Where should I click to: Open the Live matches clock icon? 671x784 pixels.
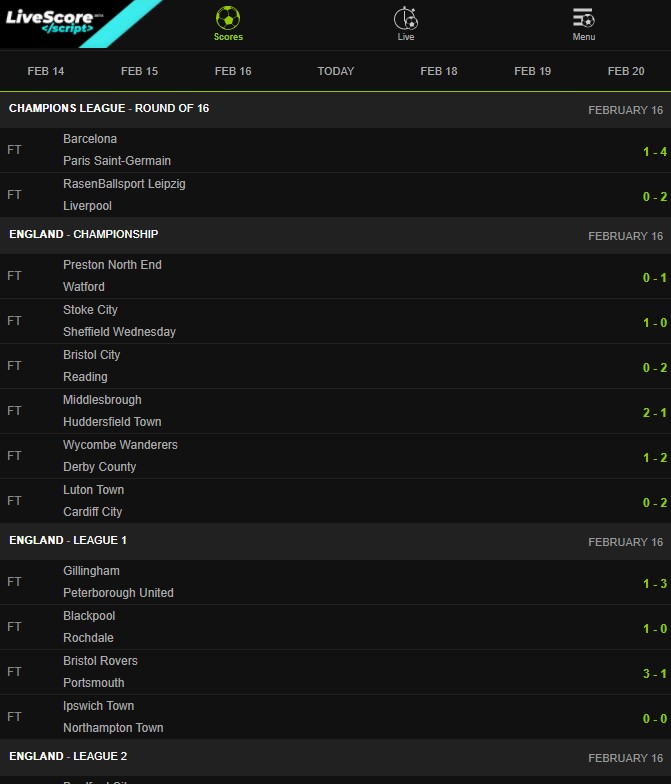click(406, 19)
